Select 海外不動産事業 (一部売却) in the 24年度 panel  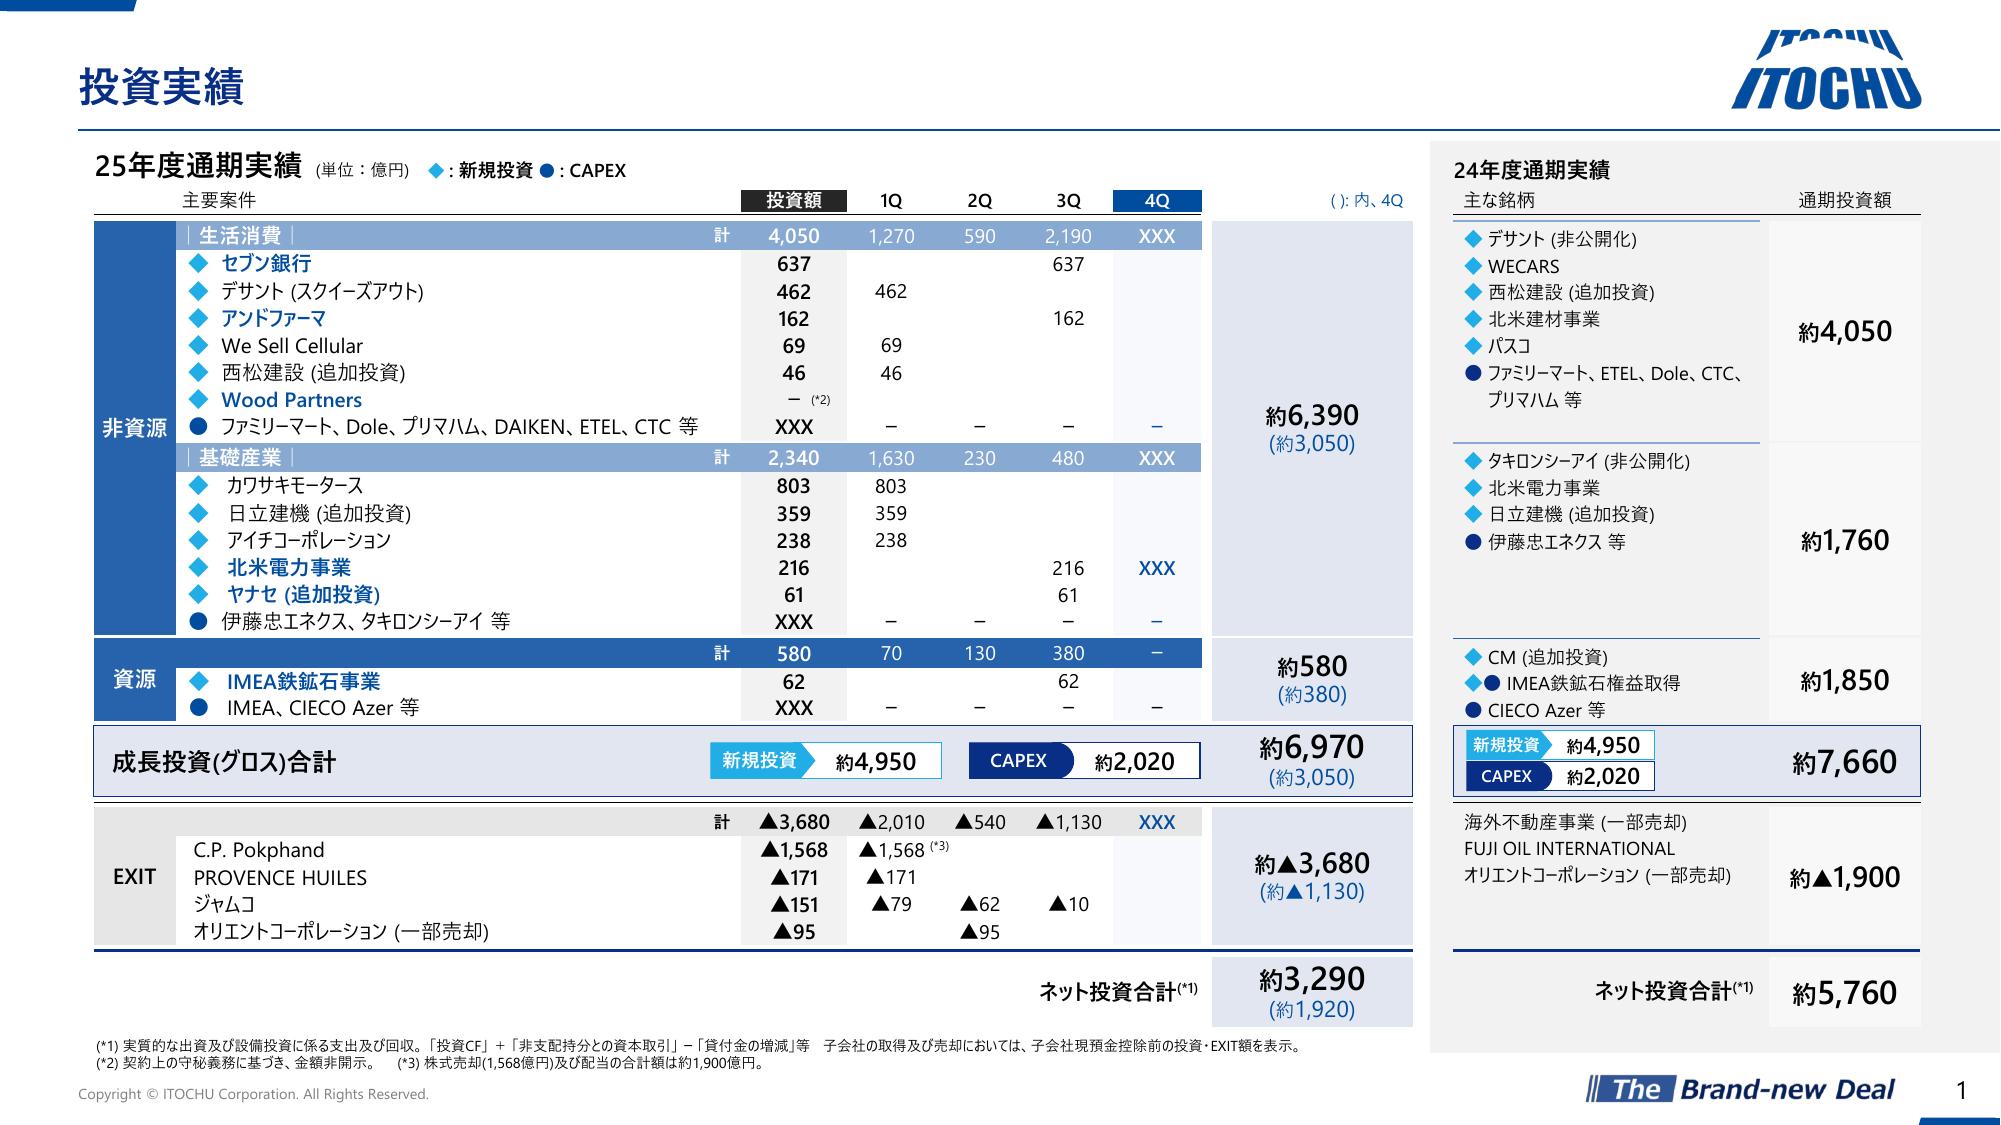point(1575,822)
